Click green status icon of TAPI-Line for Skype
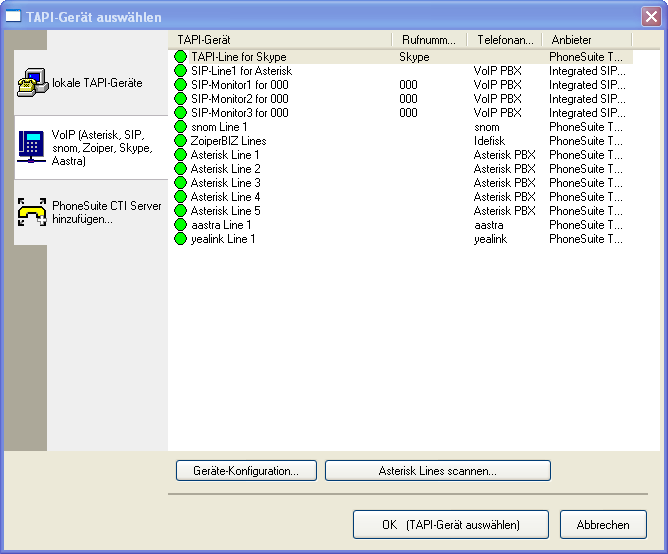The width and height of the screenshot is (668, 554). click(181, 57)
